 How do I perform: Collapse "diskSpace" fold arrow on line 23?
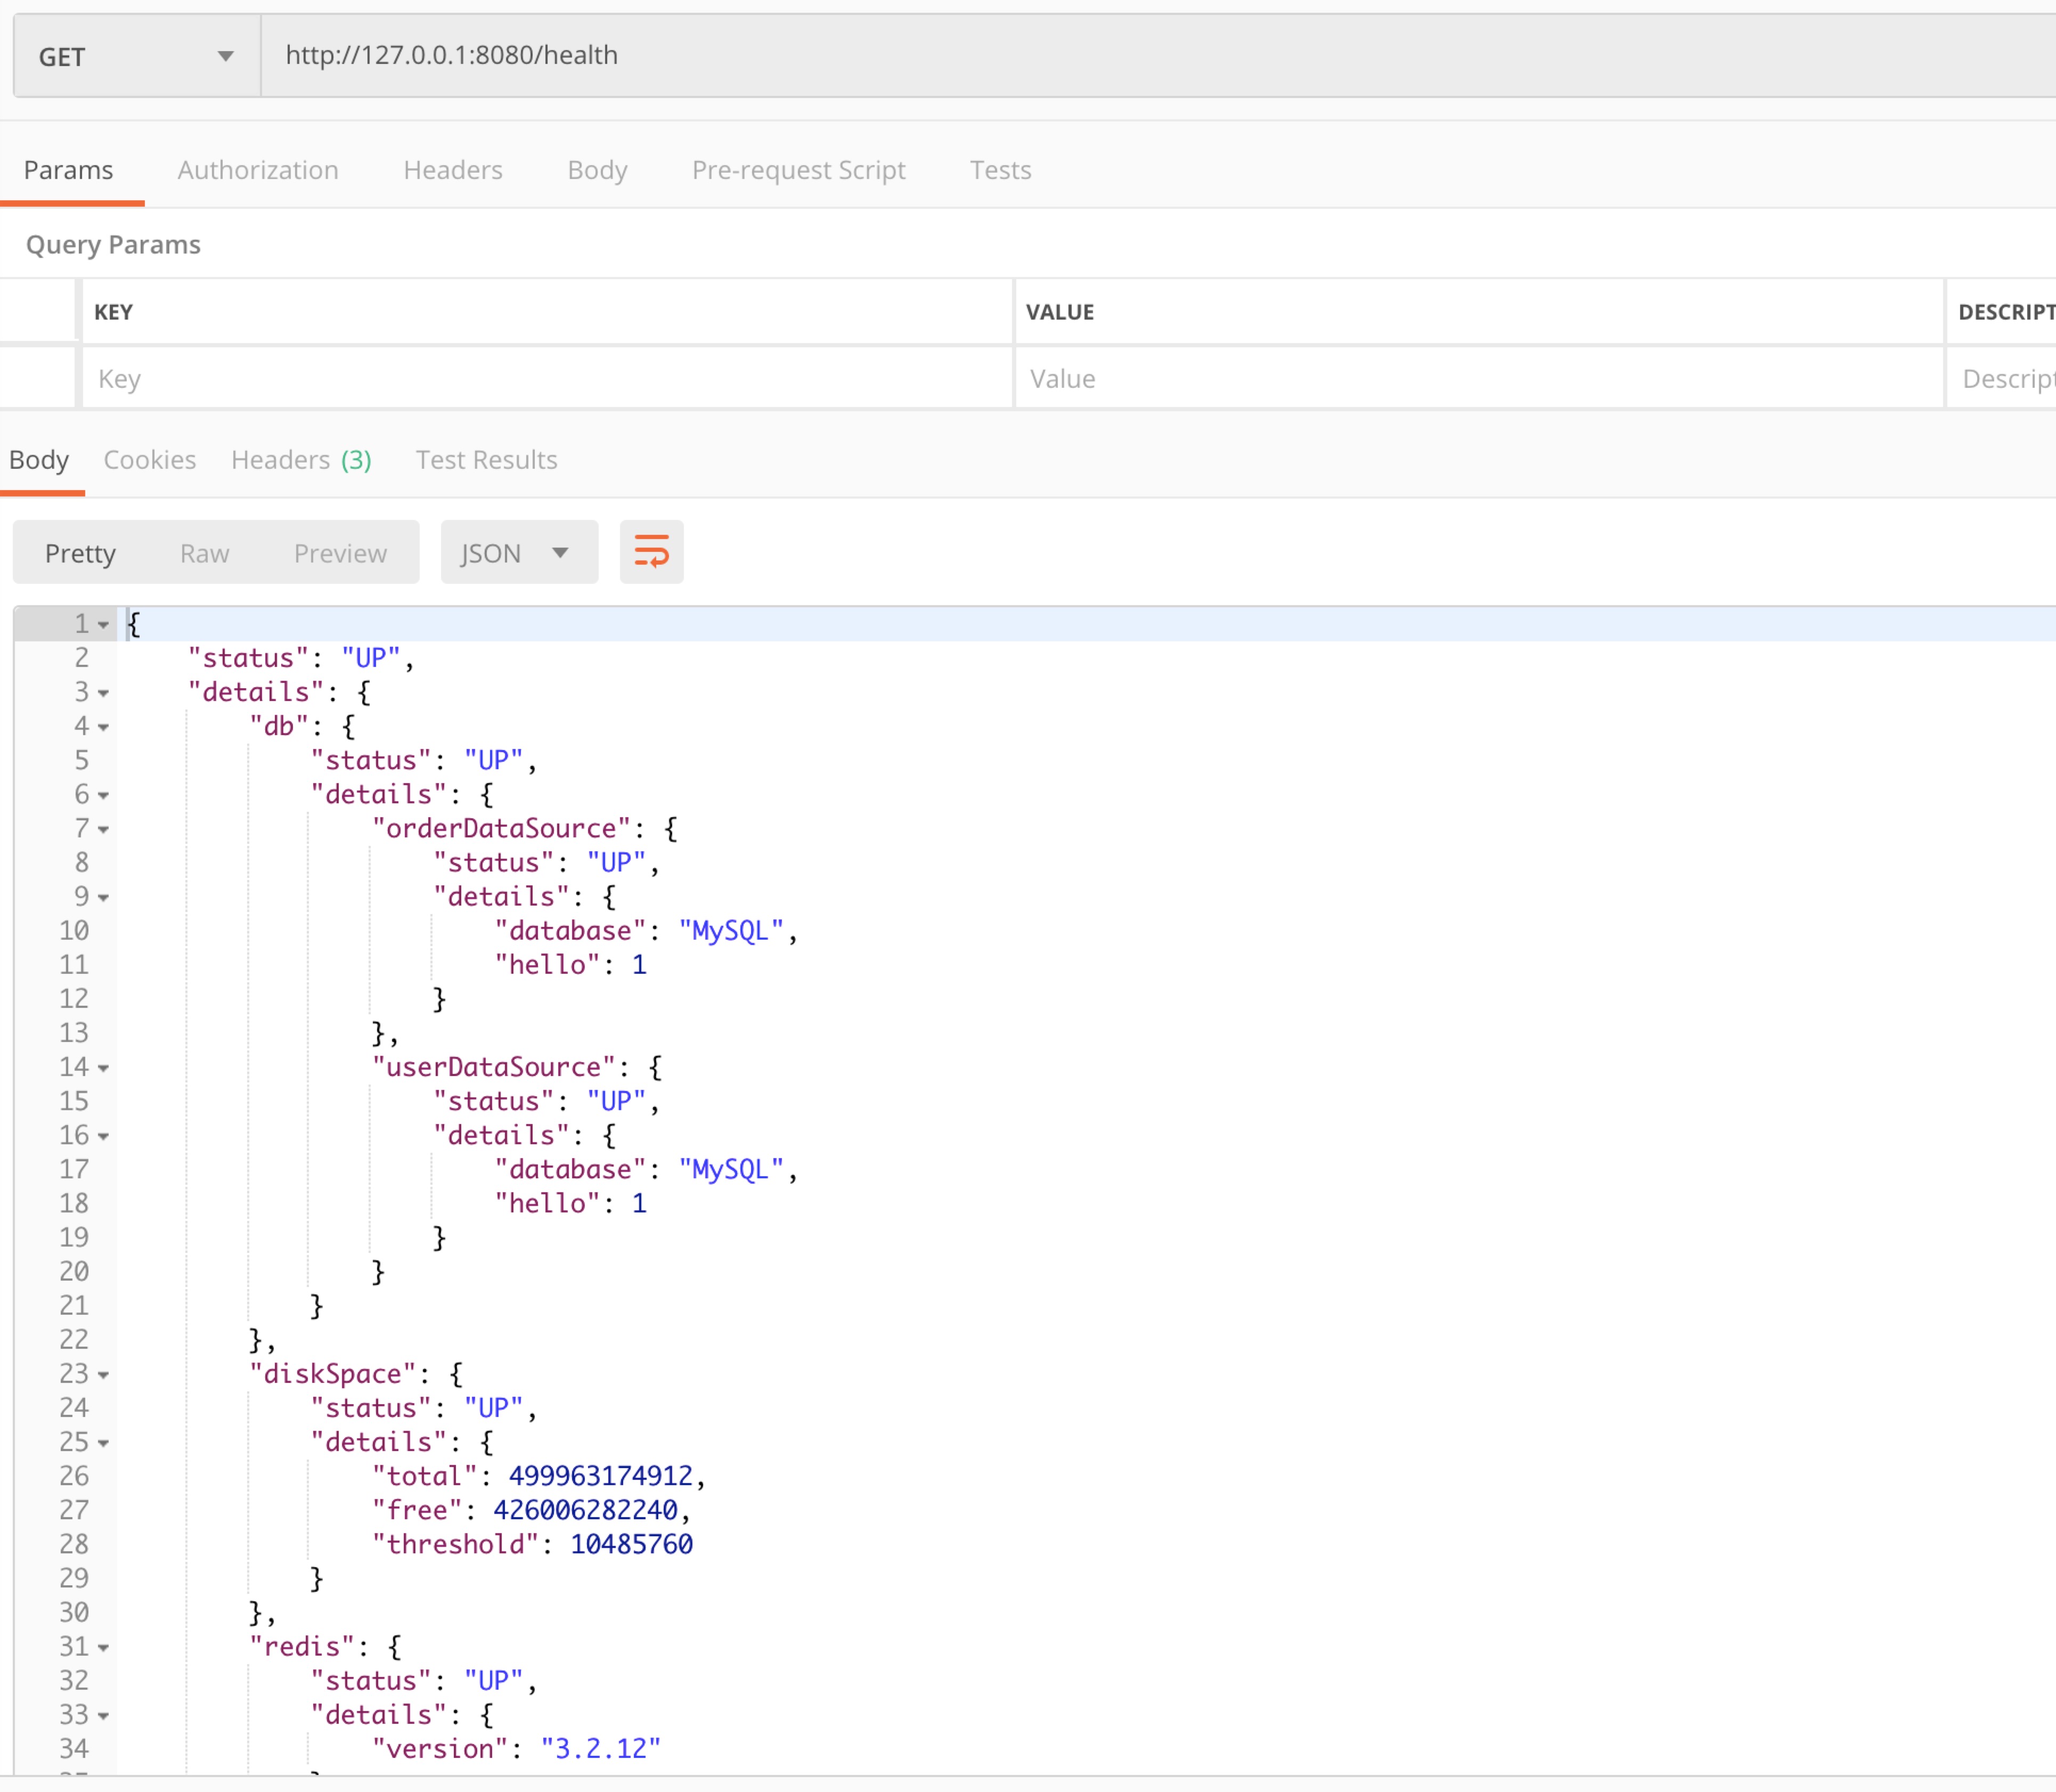coord(103,1375)
